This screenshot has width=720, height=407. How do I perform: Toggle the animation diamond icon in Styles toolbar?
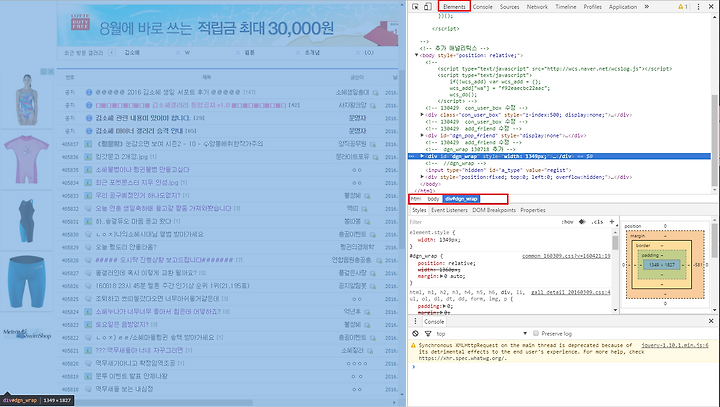coord(582,222)
